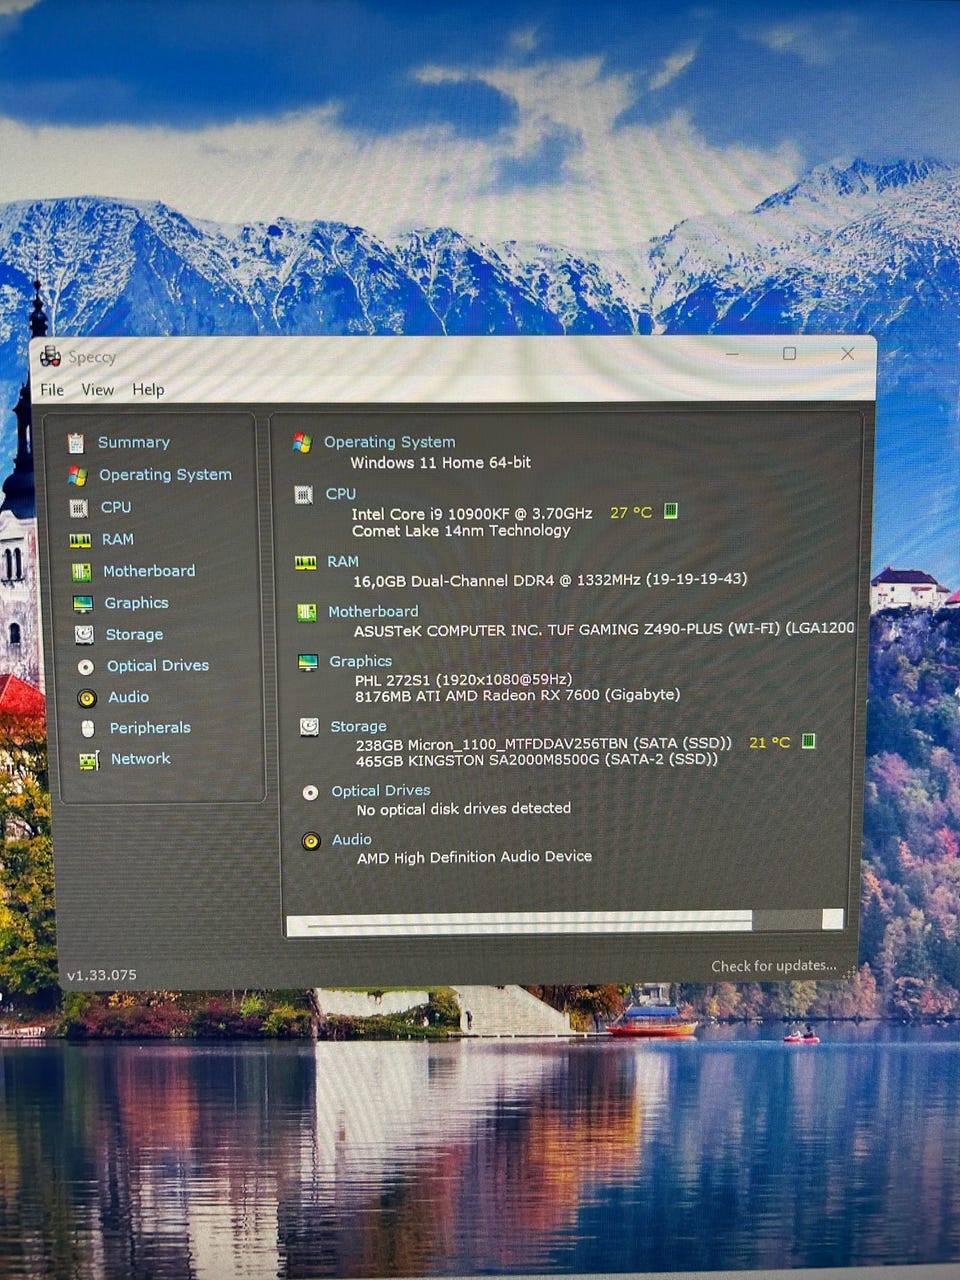This screenshot has height=1280, width=960.
Task: Click the Optical Drives disc icon in sidebar
Action: pyautogui.click(x=86, y=667)
